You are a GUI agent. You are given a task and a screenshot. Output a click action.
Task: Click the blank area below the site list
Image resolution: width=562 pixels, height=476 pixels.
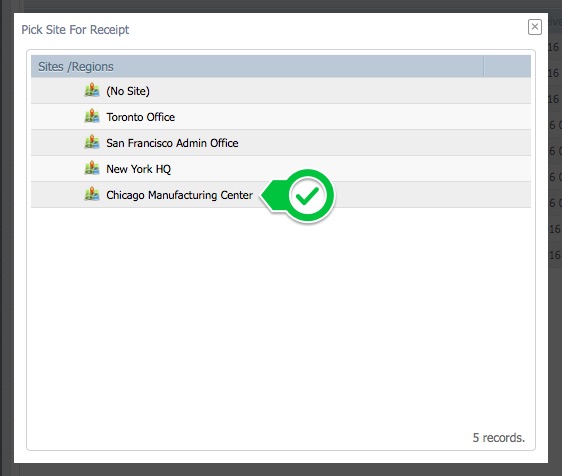[281, 315]
